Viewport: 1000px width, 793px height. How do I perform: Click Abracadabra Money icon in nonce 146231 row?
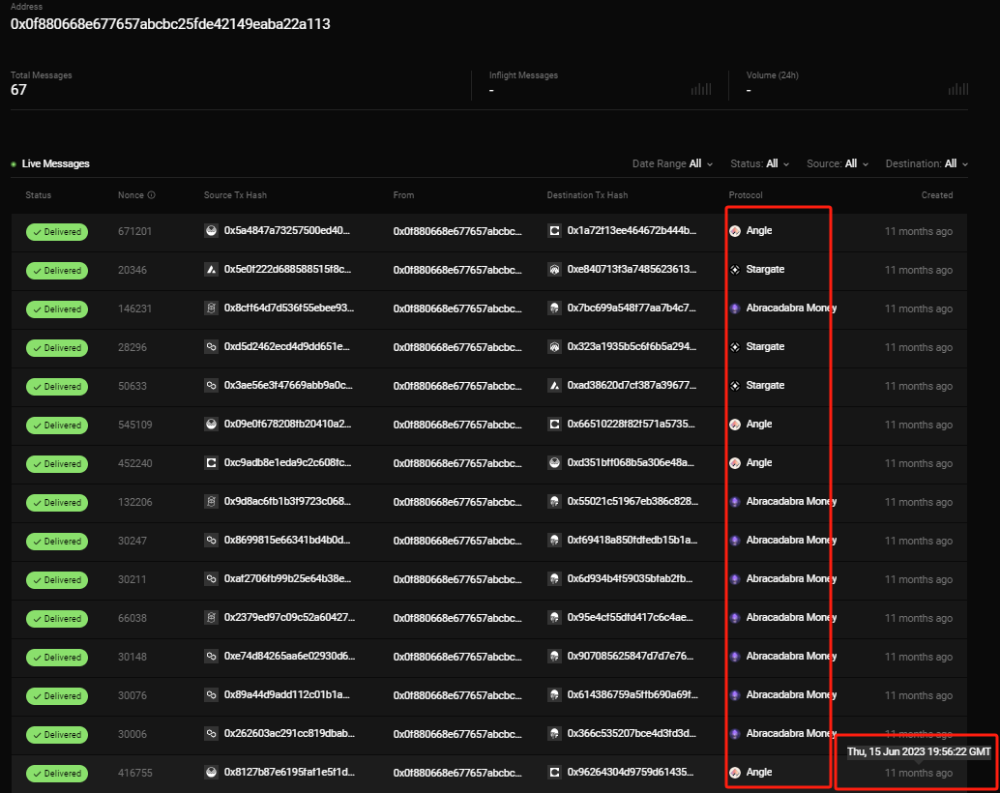735,308
